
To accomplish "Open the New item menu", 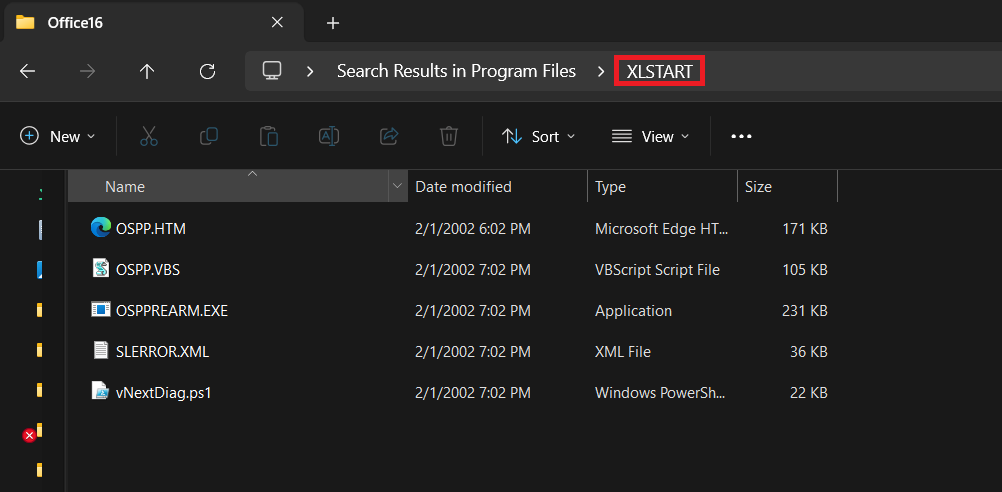I will coord(58,136).
